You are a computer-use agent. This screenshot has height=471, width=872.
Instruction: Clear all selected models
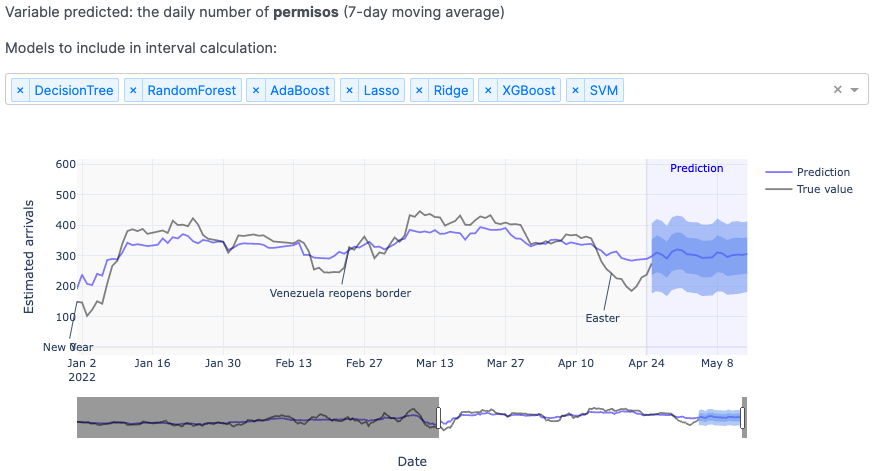(838, 90)
